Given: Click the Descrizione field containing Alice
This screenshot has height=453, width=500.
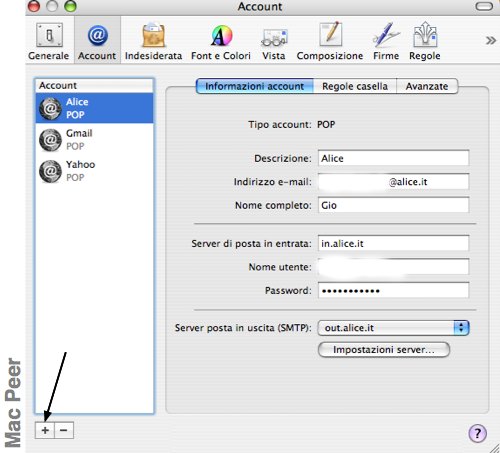Looking at the screenshot, I should coord(393,158).
